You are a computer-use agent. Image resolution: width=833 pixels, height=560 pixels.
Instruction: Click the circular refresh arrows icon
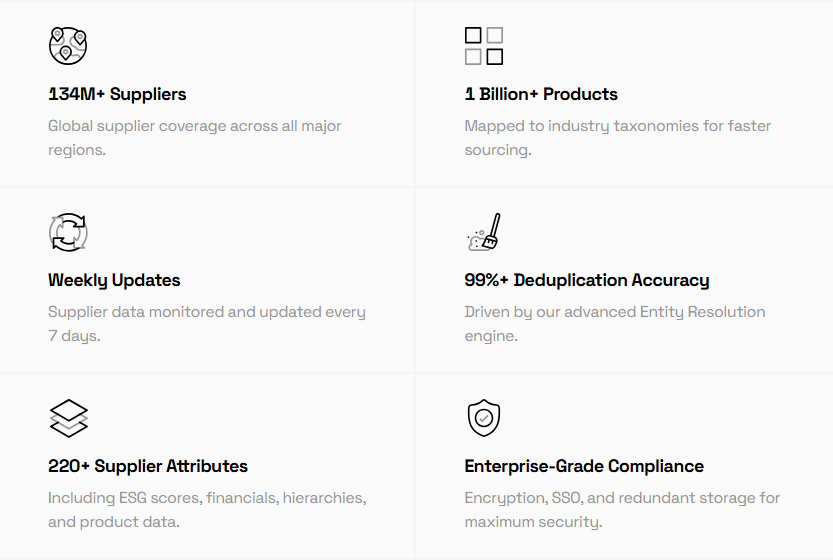68,232
